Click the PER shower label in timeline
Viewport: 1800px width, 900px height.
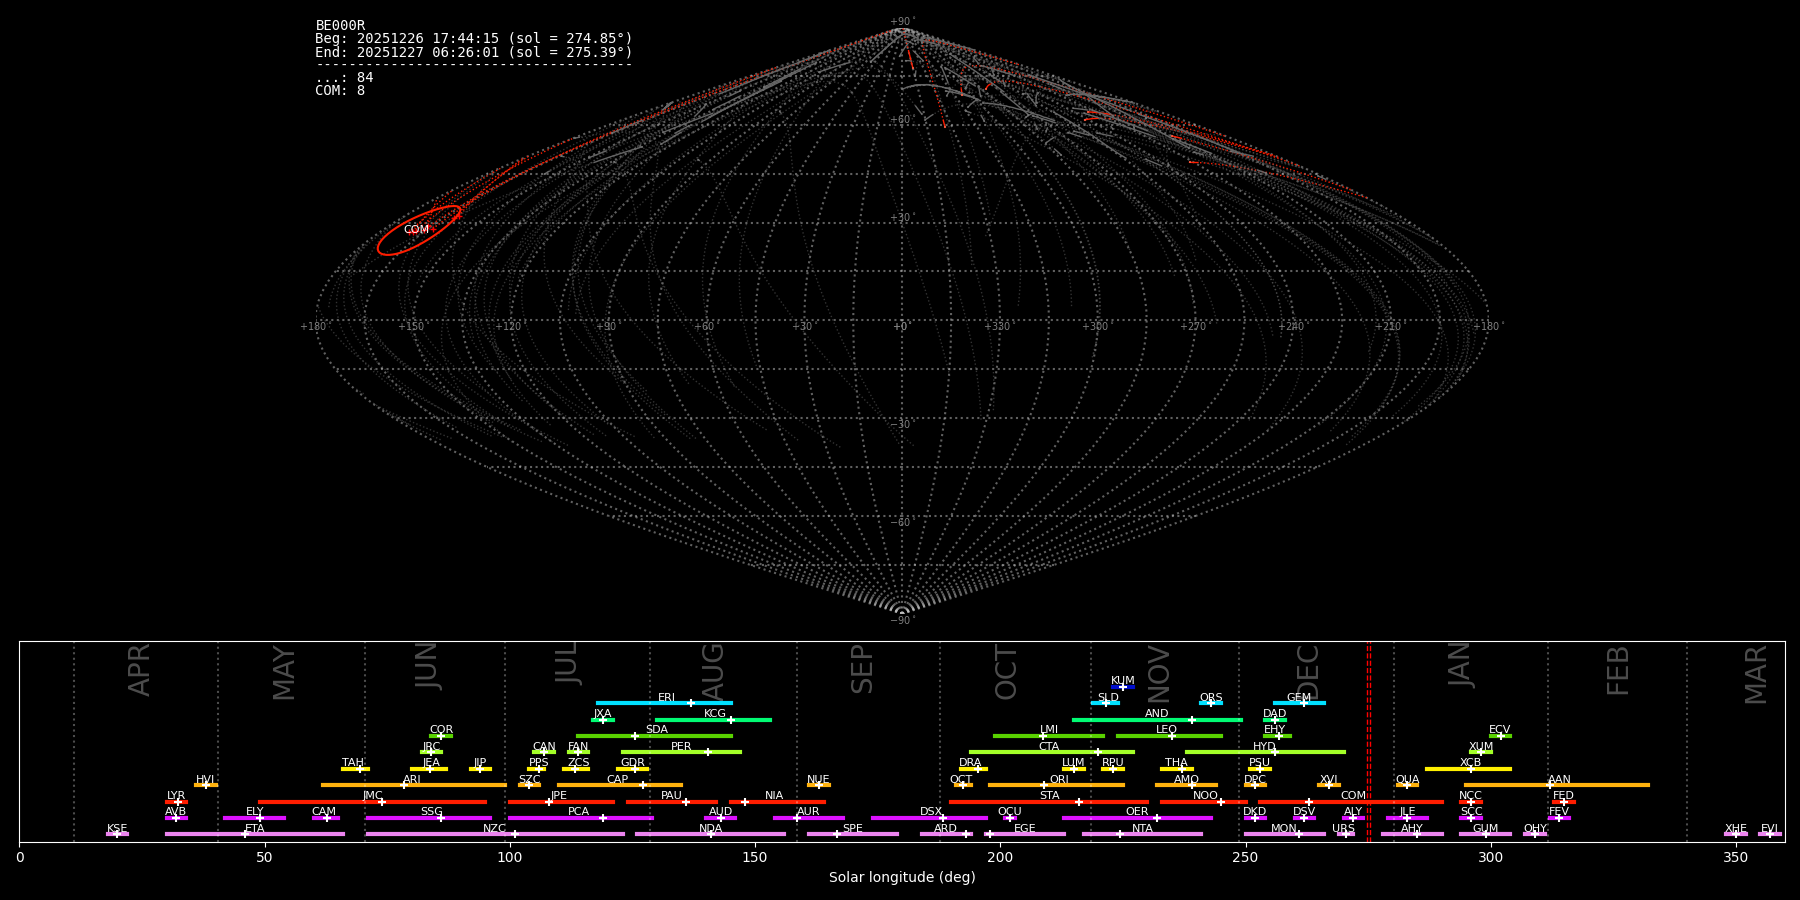pyautogui.click(x=681, y=746)
